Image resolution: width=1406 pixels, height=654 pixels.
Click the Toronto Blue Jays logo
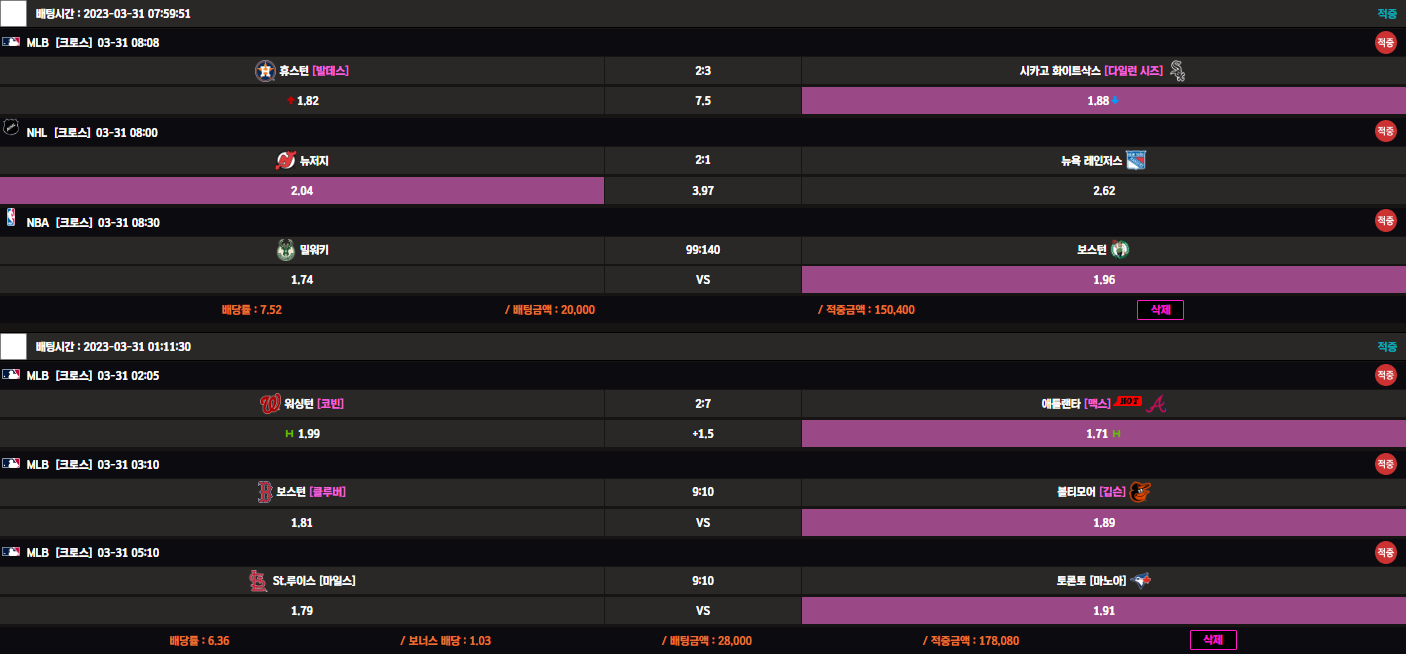click(x=1140, y=581)
